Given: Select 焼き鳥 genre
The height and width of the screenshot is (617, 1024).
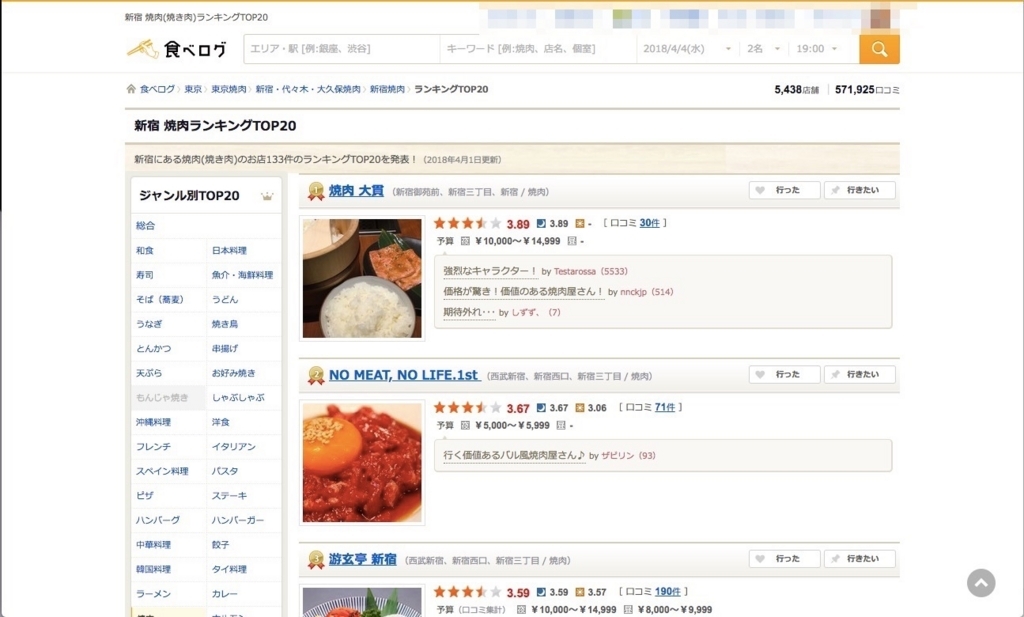Looking at the screenshot, I should point(225,324).
